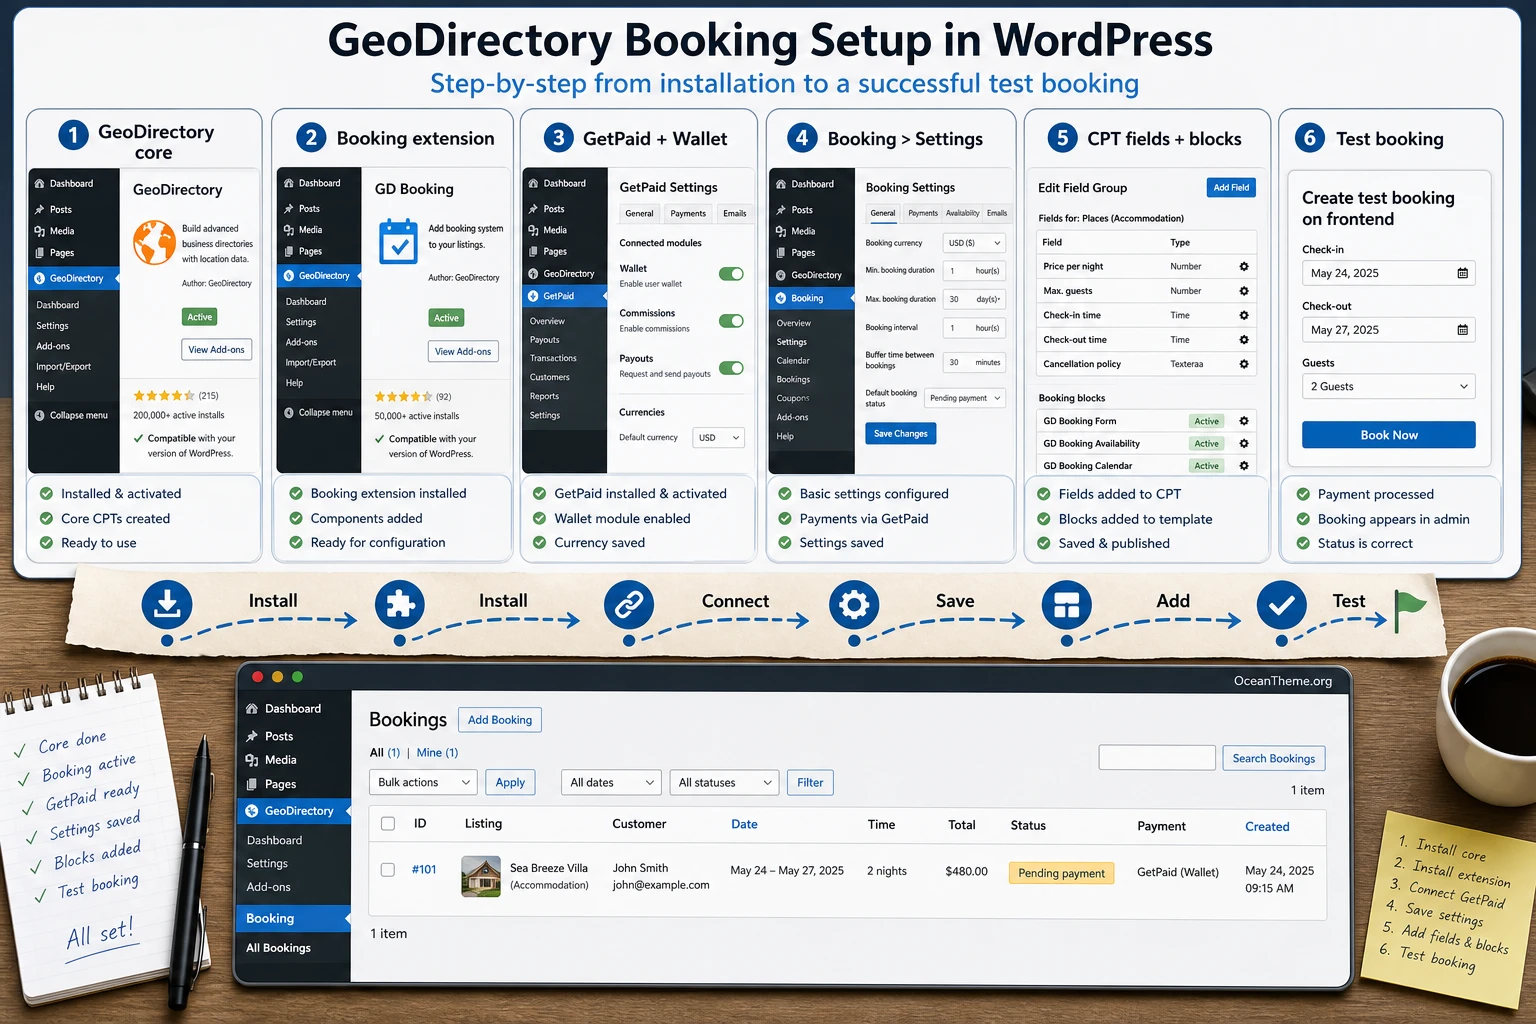Sort bookings by Created column header
This screenshot has width=1536, height=1024.
(1267, 827)
